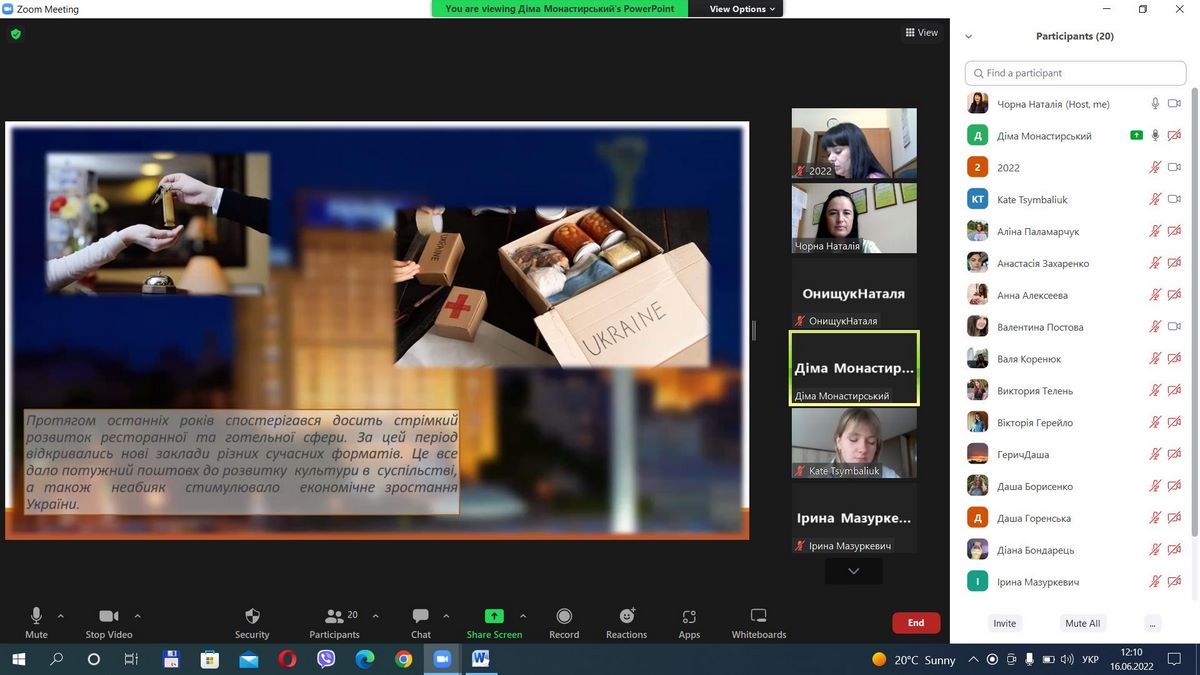Open the Chat panel
1200x675 pixels.
421,617
